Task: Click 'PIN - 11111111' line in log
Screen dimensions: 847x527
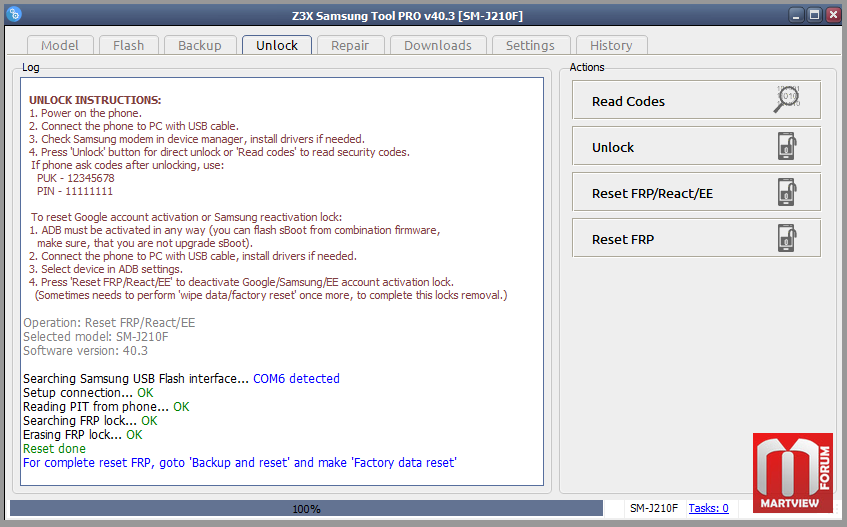Action: pyautogui.click(x=75, y=191)
